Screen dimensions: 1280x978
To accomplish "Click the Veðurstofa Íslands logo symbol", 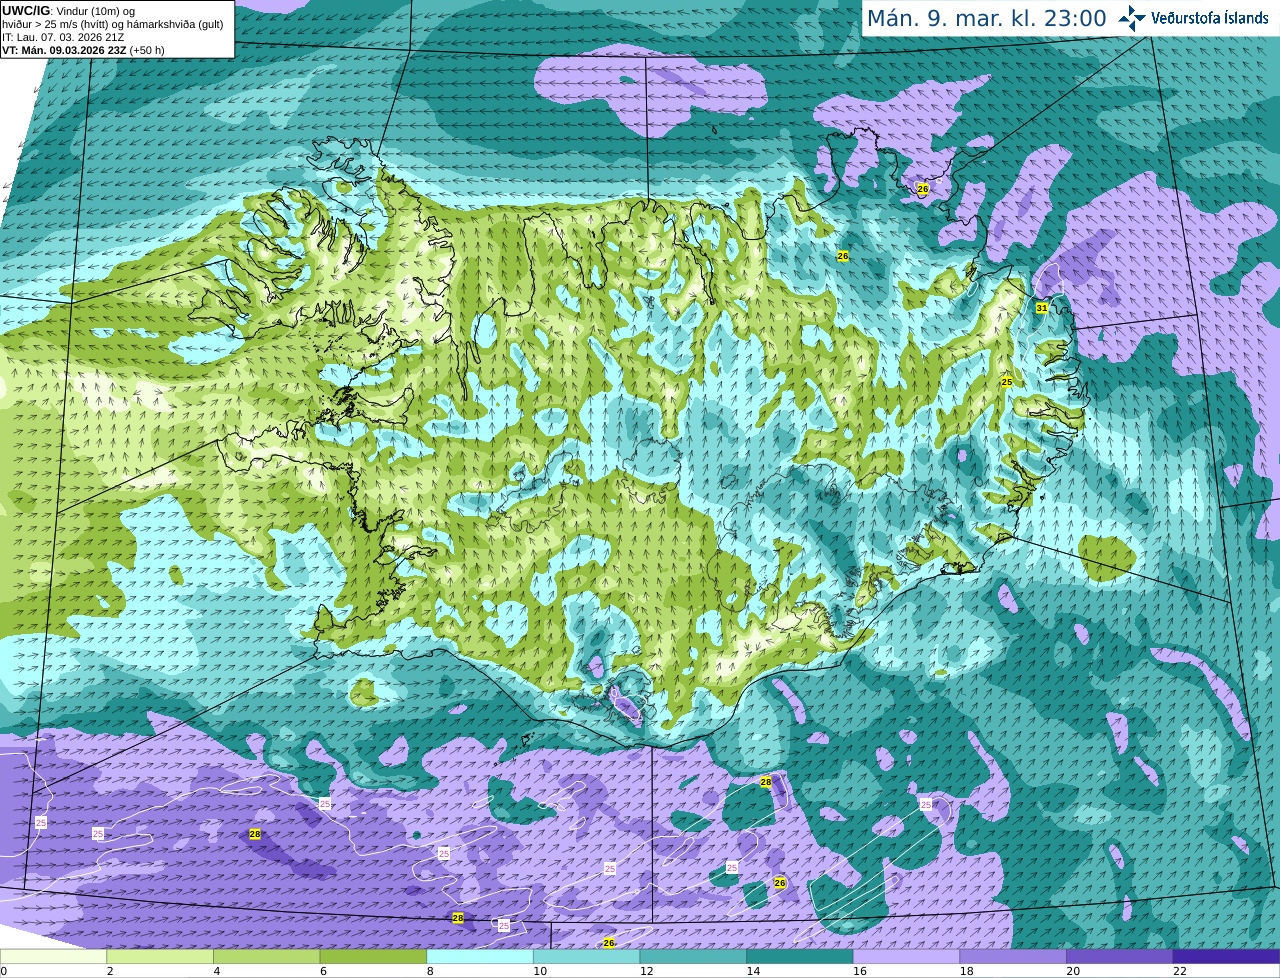I will pyautogui.click(x=1132, y=18).
